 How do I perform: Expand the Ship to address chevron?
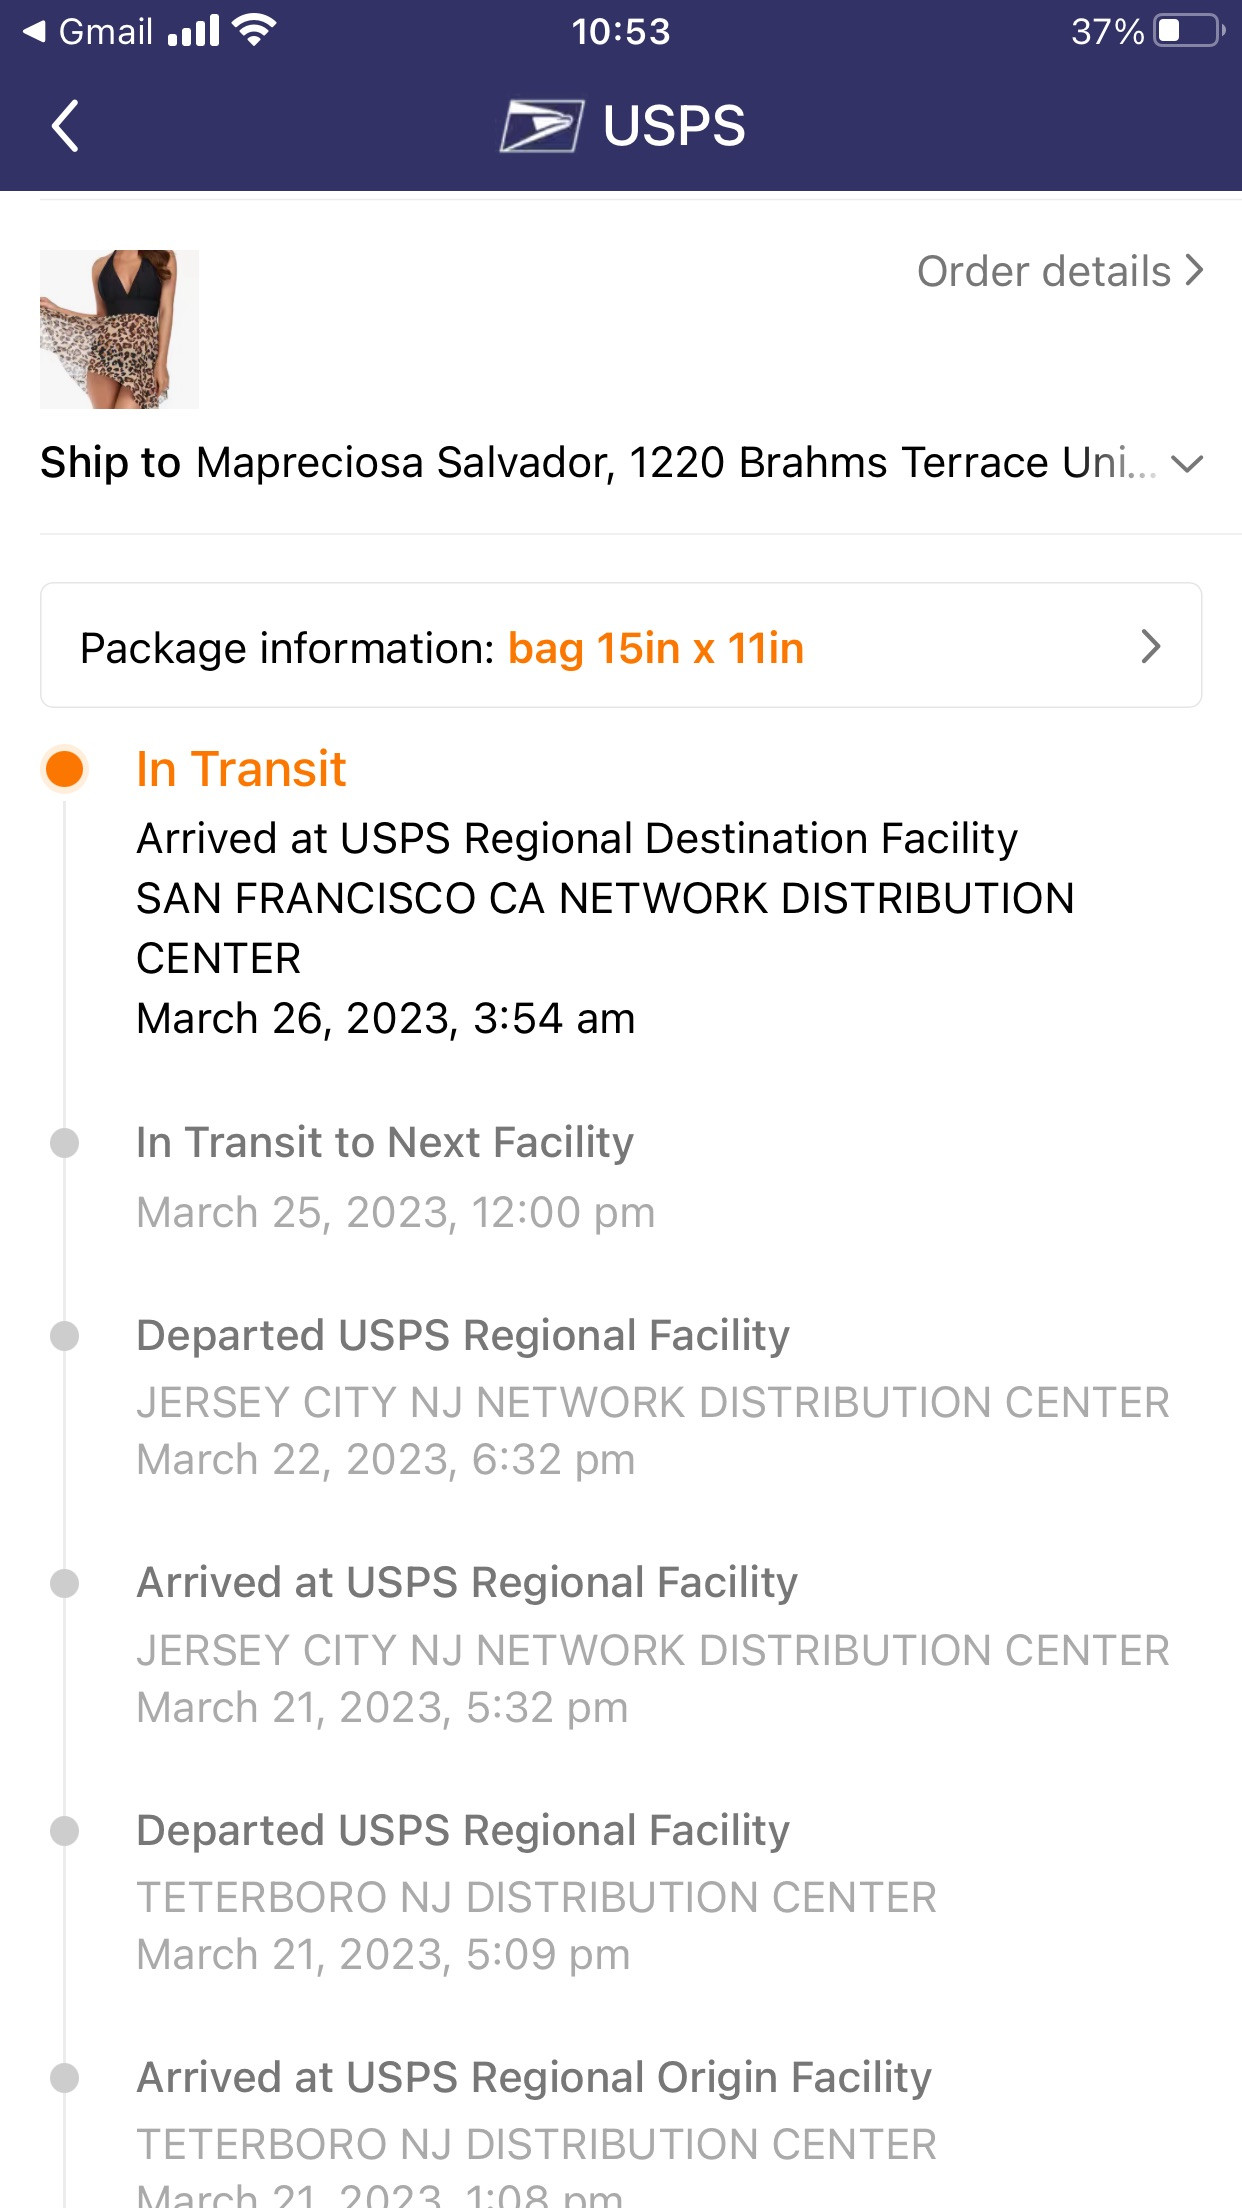[x=1187, y=464]
